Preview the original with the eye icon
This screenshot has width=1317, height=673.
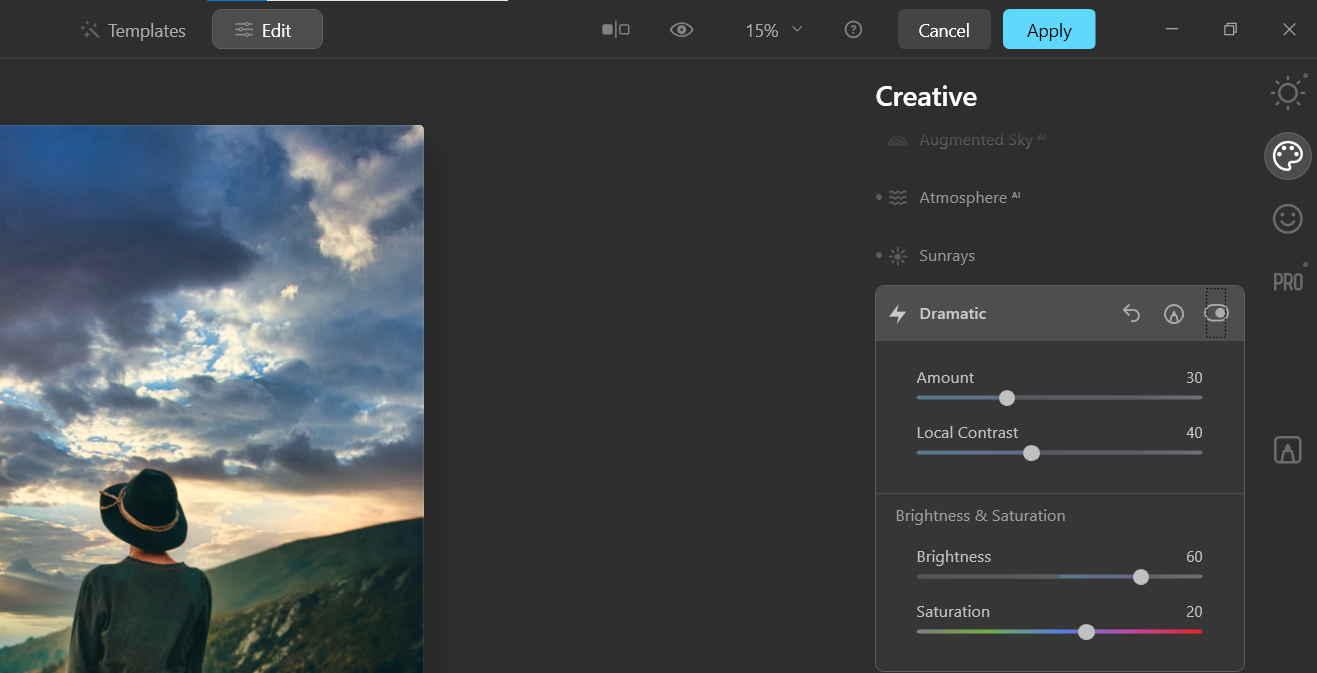[x=682, y=29]
